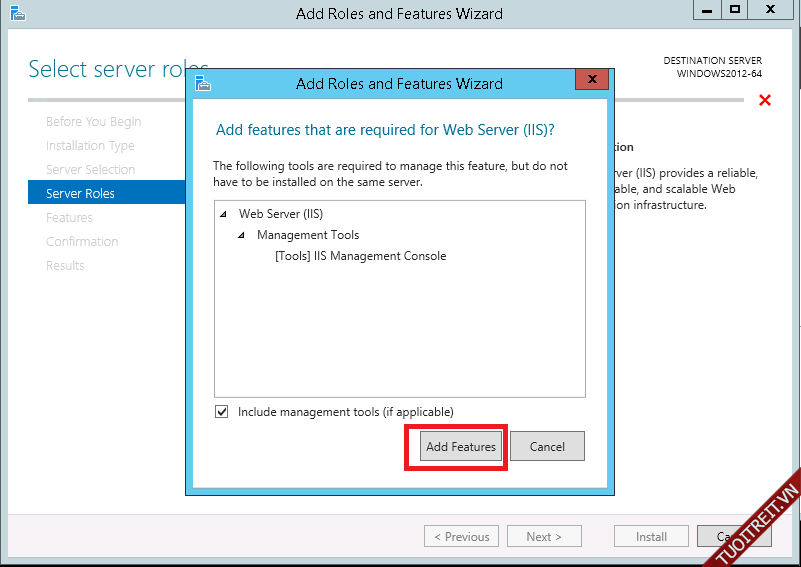
Task: Toggle the Include management tools checkbox
Action: [x=221, y=412]
